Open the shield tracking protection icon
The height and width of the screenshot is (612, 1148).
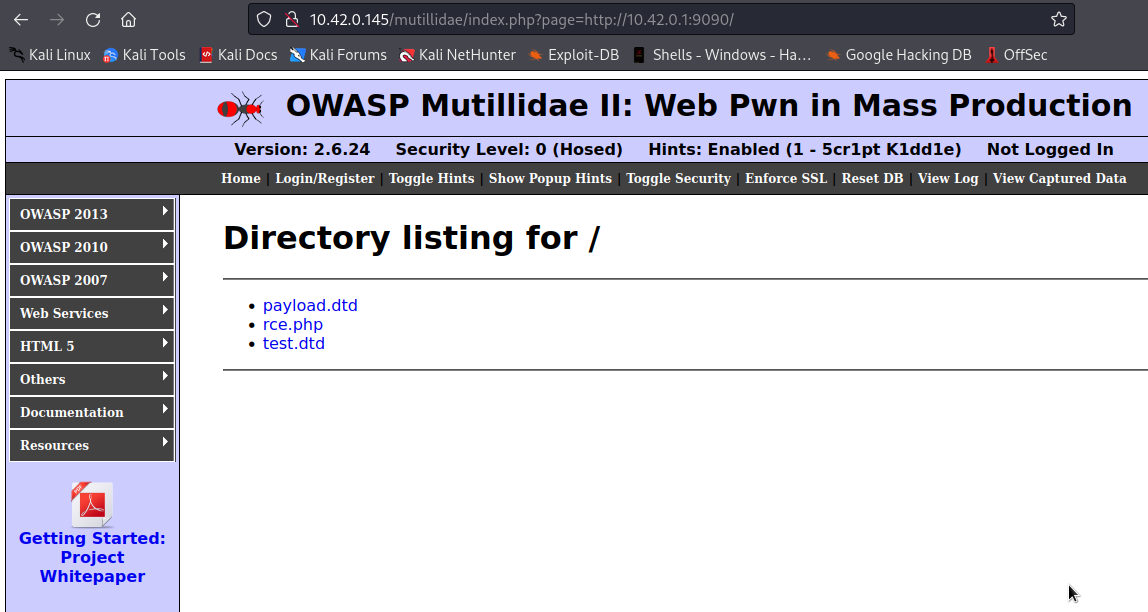pyautogui.click(x=264, y=20)
